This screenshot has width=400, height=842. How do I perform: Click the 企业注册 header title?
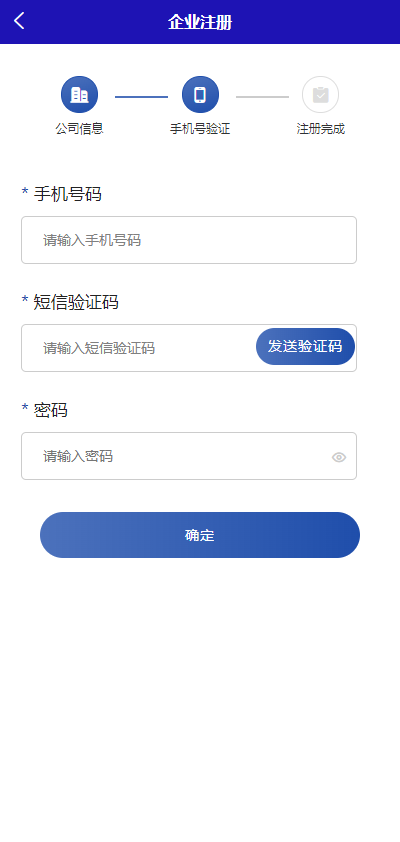pos(200,23)
